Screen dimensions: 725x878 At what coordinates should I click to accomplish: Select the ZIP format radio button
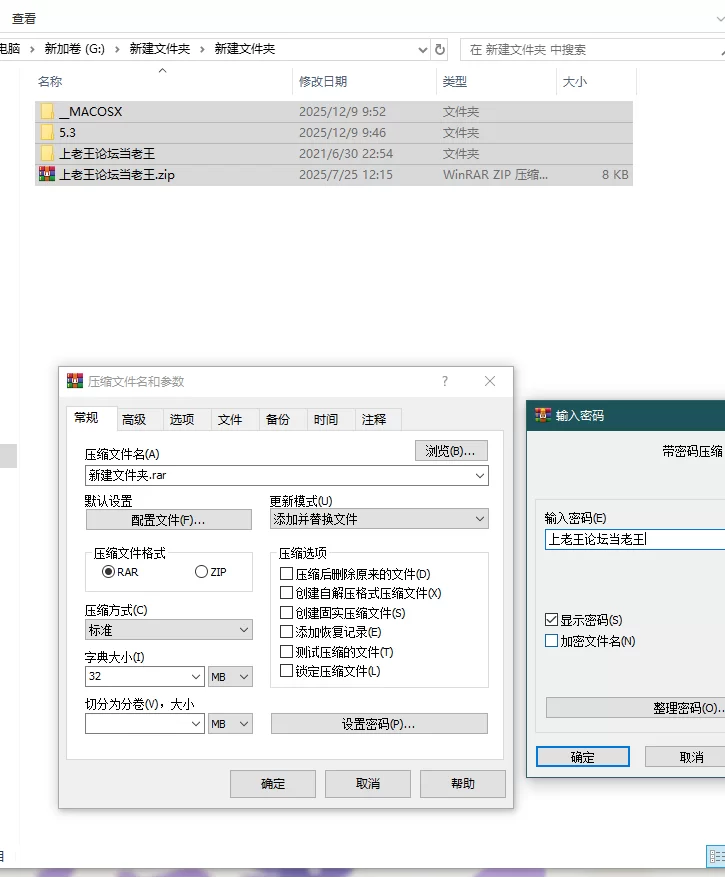coord(201,572)
